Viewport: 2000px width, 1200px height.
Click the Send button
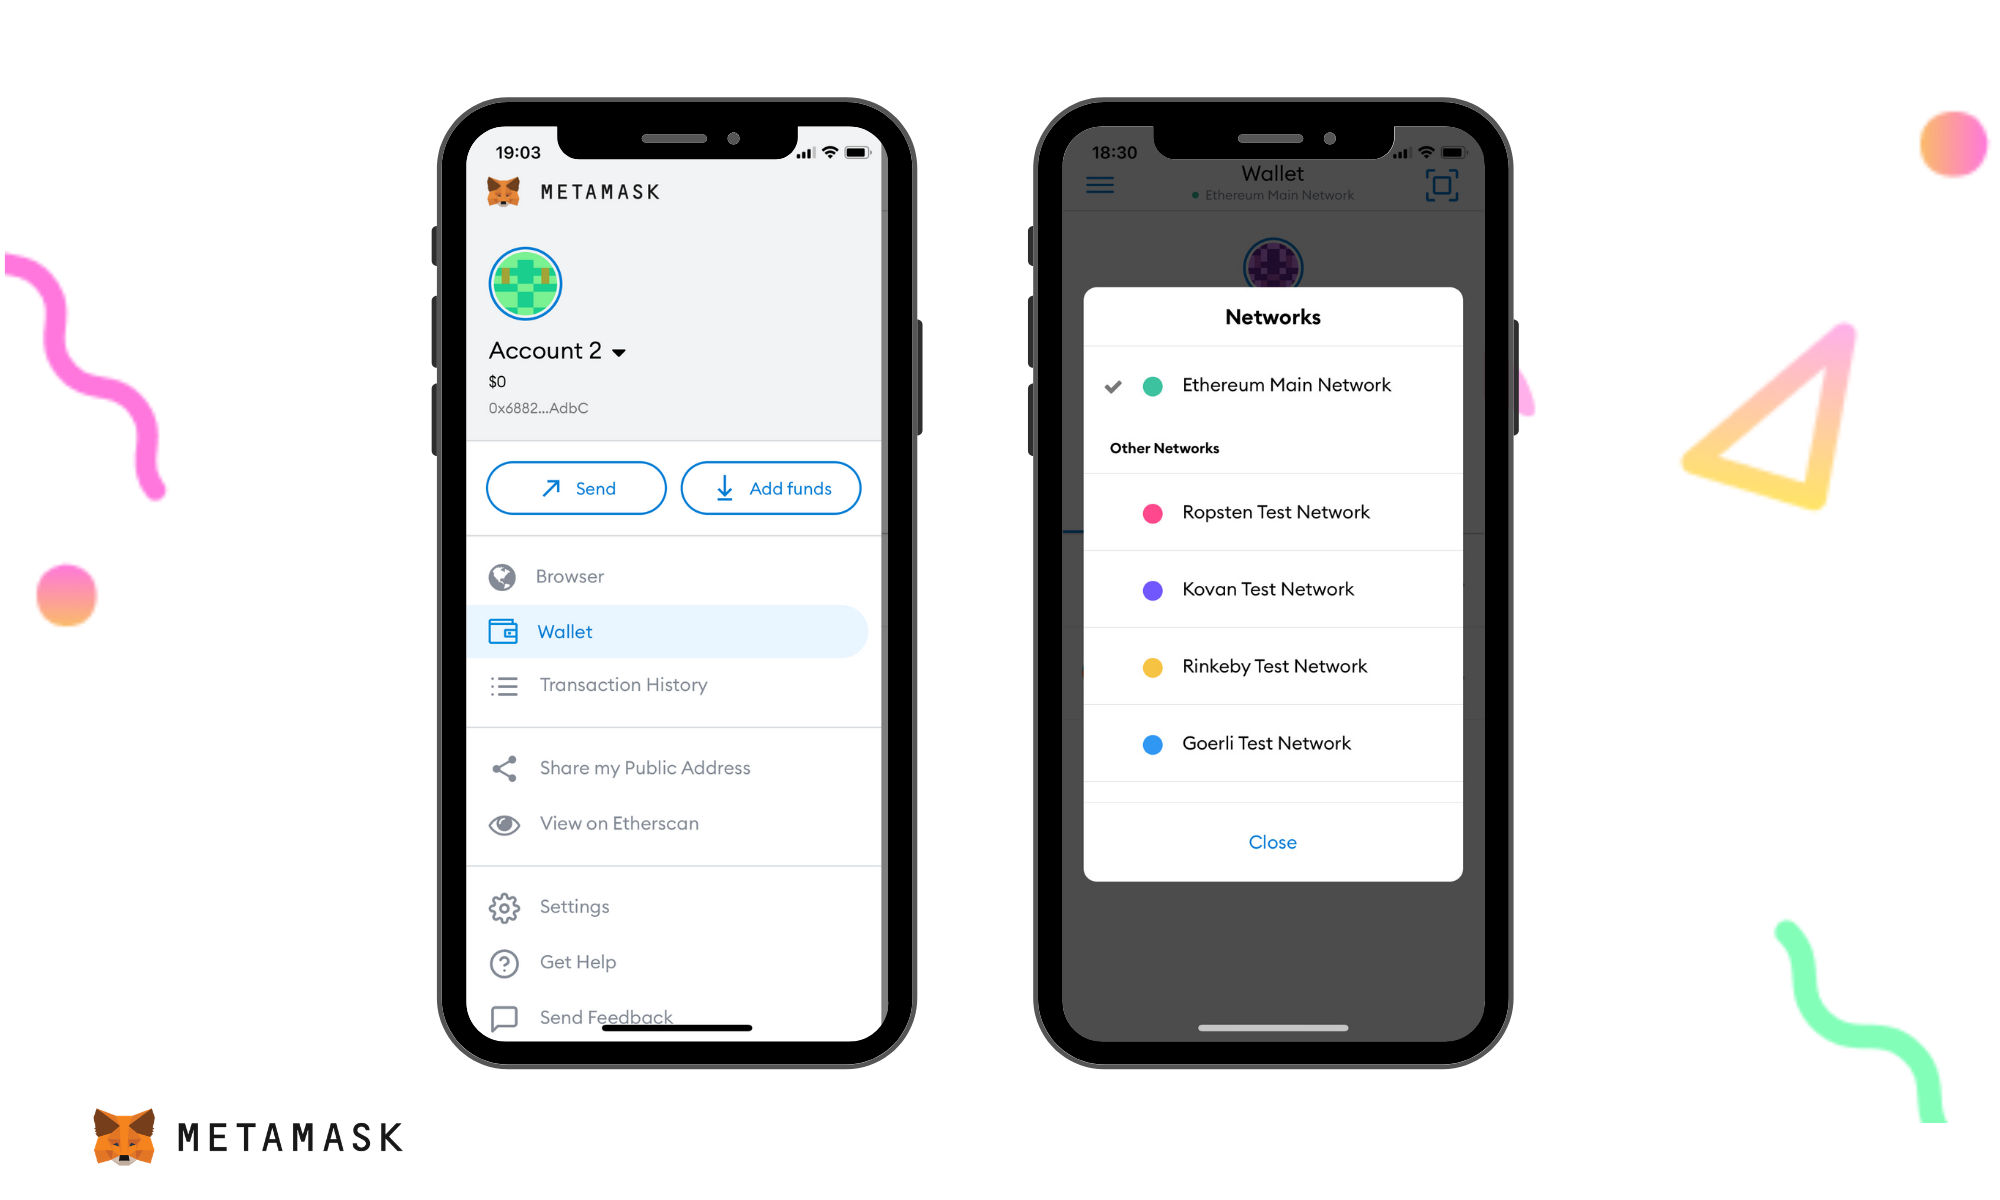tap(577, 486)
